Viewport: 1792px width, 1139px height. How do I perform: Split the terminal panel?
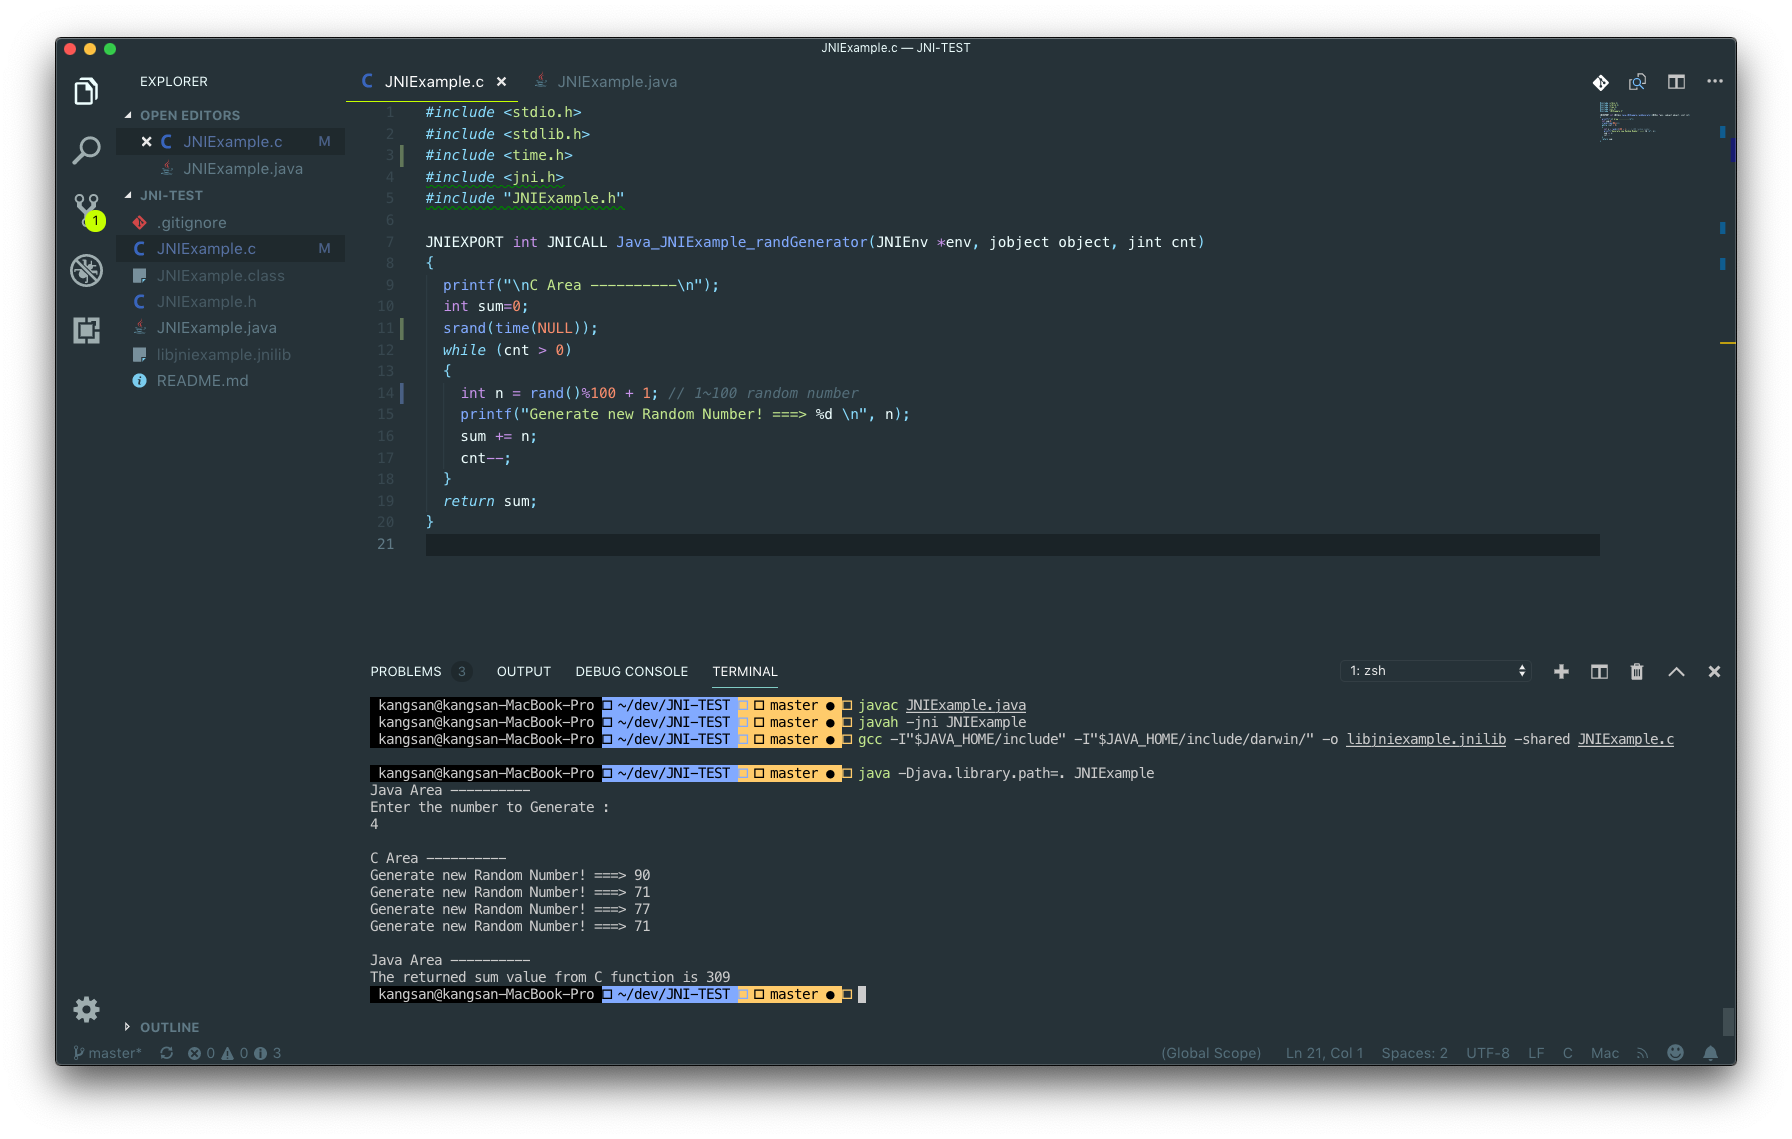pos(1599,672)
